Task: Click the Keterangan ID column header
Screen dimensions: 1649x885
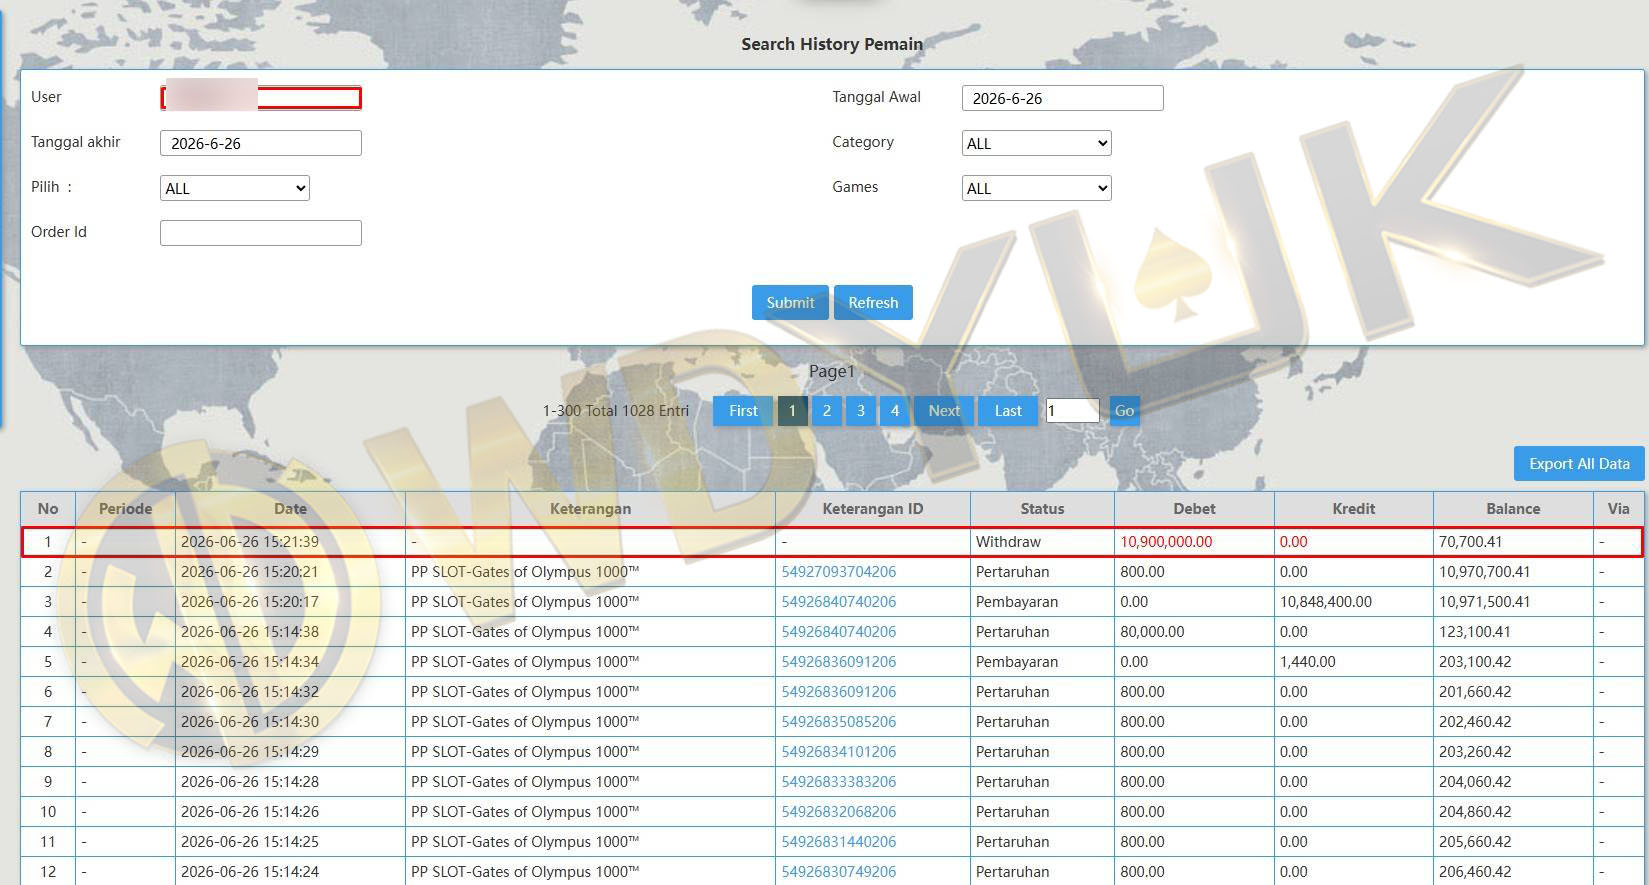Action: (872, 509)
